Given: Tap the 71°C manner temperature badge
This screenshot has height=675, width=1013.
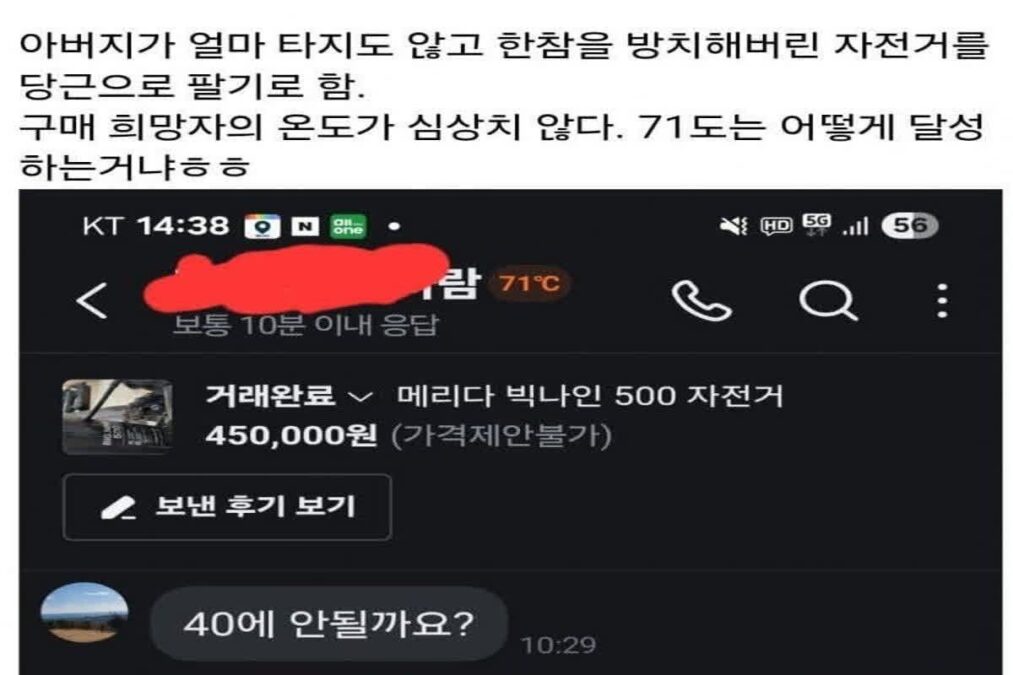Looking at the screenshot, I should [529, 284].
